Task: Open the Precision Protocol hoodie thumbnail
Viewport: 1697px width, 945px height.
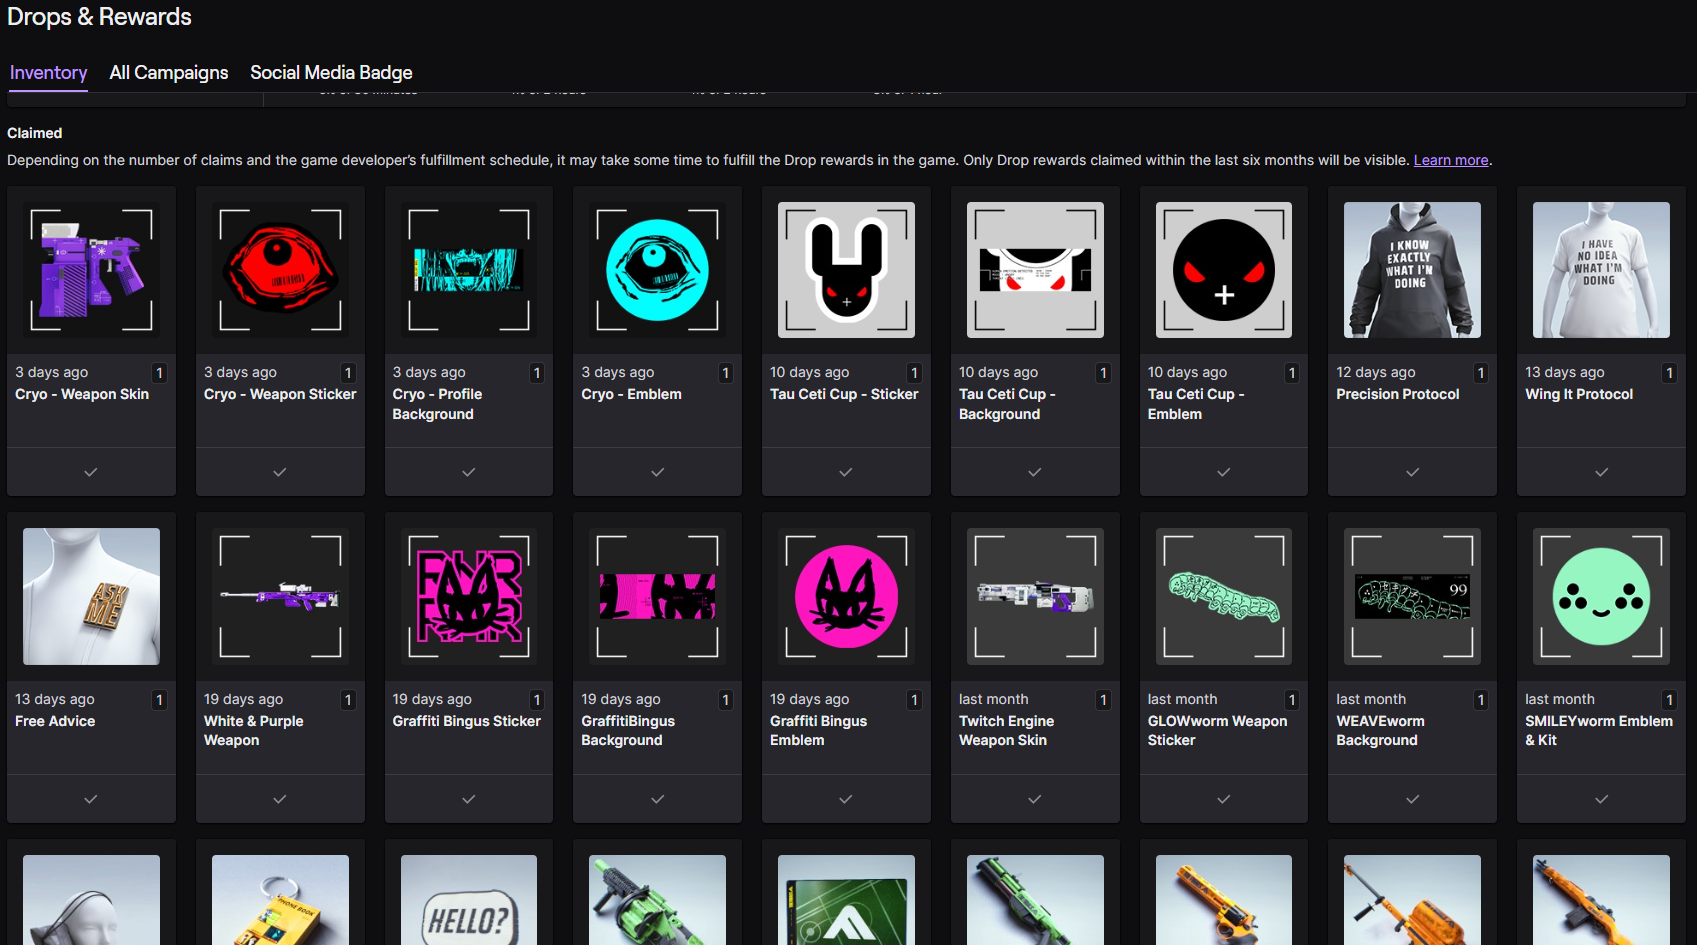Action: click(x=1412, y=270)
